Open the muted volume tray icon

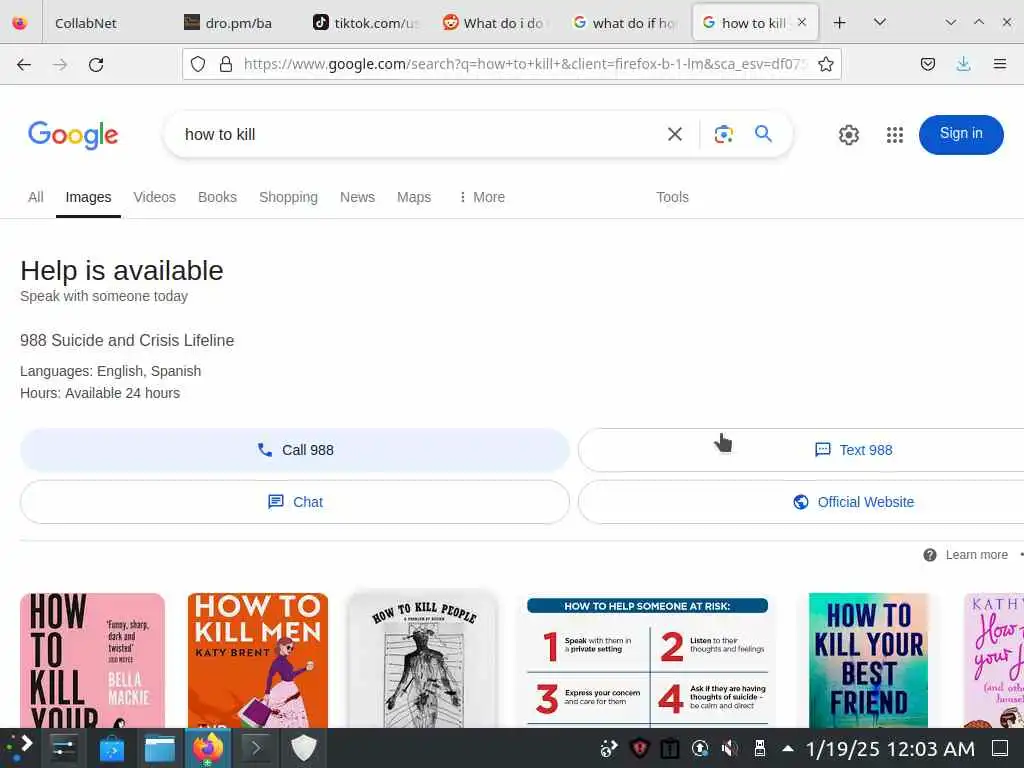(x=729, y=748)
